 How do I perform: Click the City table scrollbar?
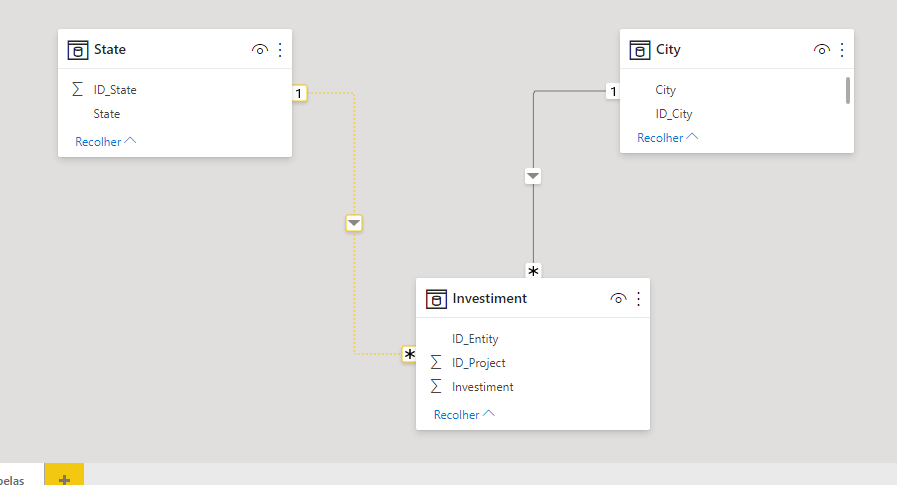(848, 90)
